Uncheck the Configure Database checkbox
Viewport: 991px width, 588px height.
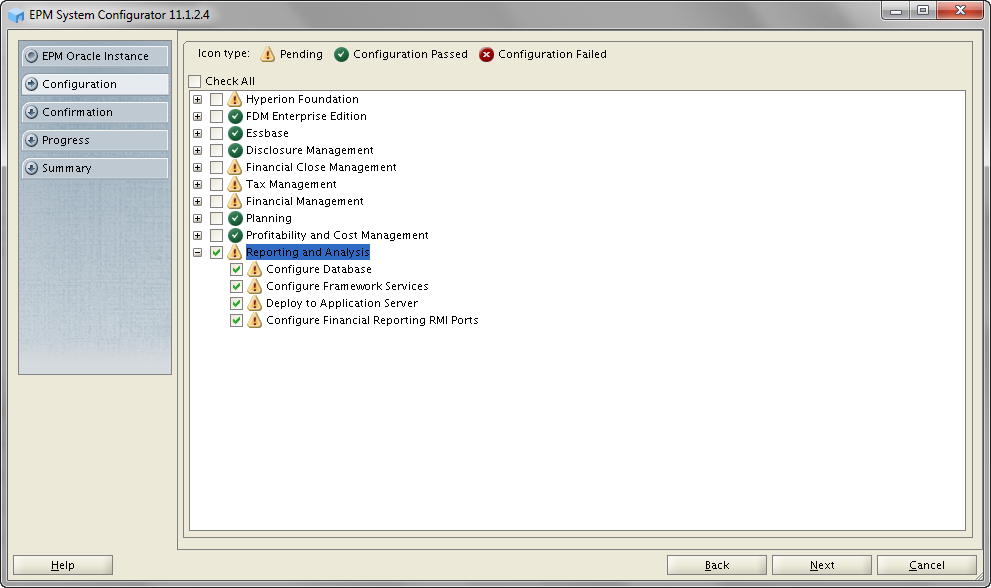(x=236, y=269)
